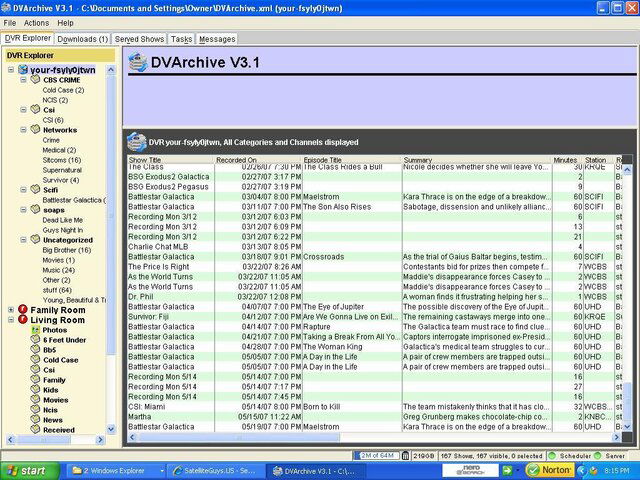Viewport: 640px width, 480px height.
Task: Collapse the Living Room tree node
Action: coord(11,320)
